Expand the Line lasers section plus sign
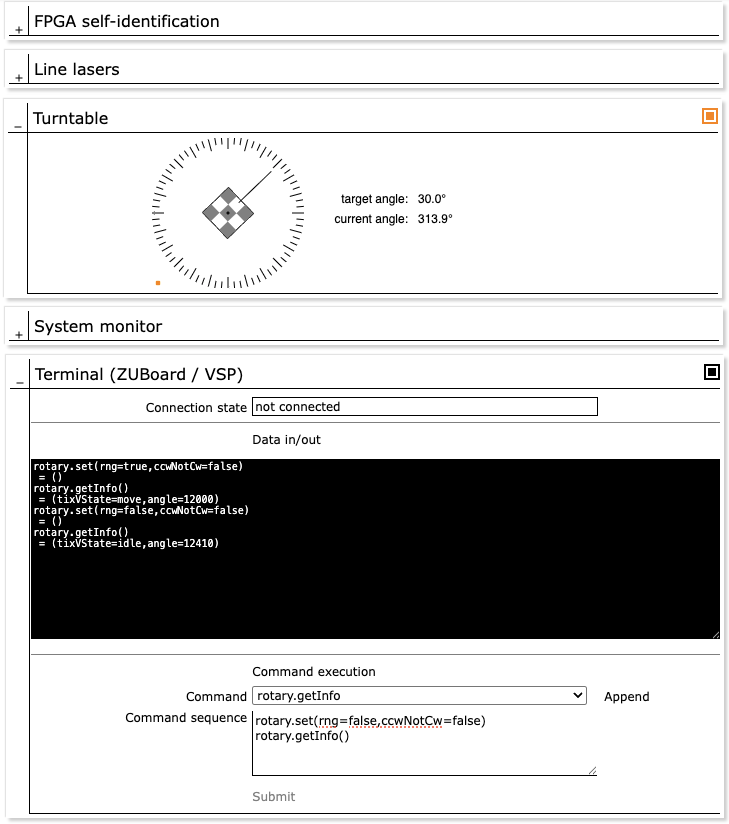Viewport: 729px width, 824px height. coord(18,78)
